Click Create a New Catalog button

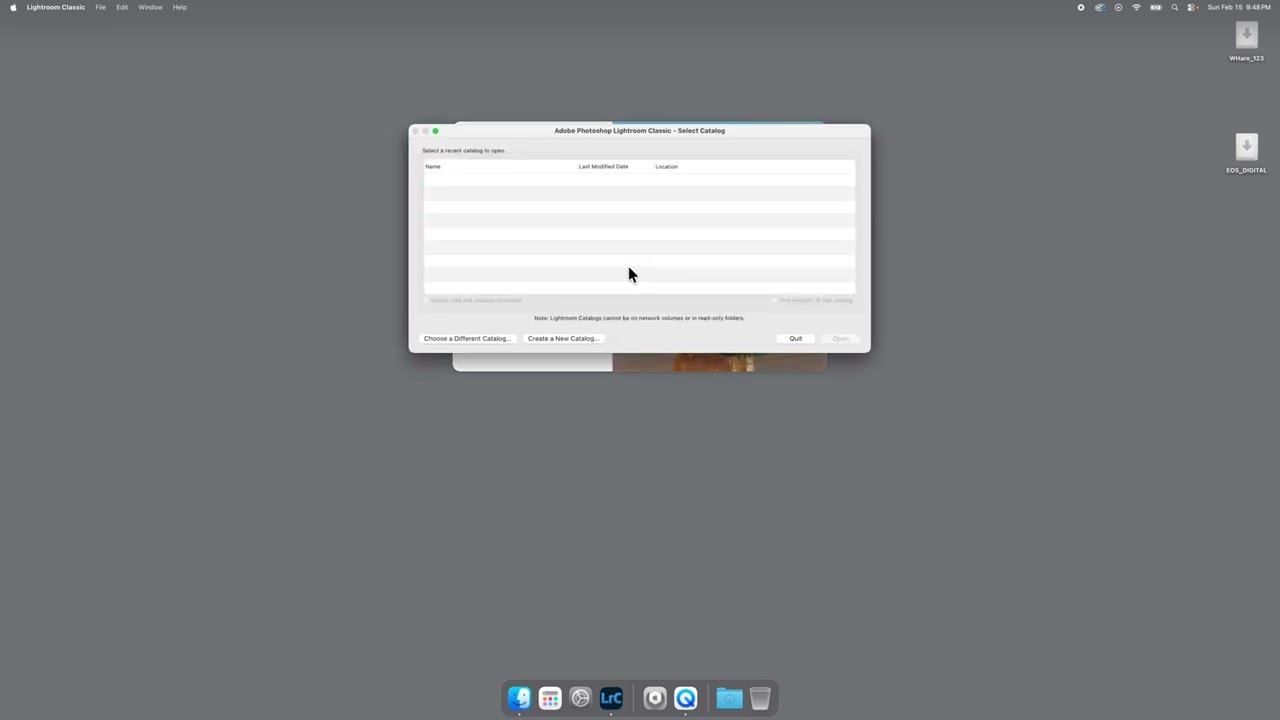pos(563,338)
